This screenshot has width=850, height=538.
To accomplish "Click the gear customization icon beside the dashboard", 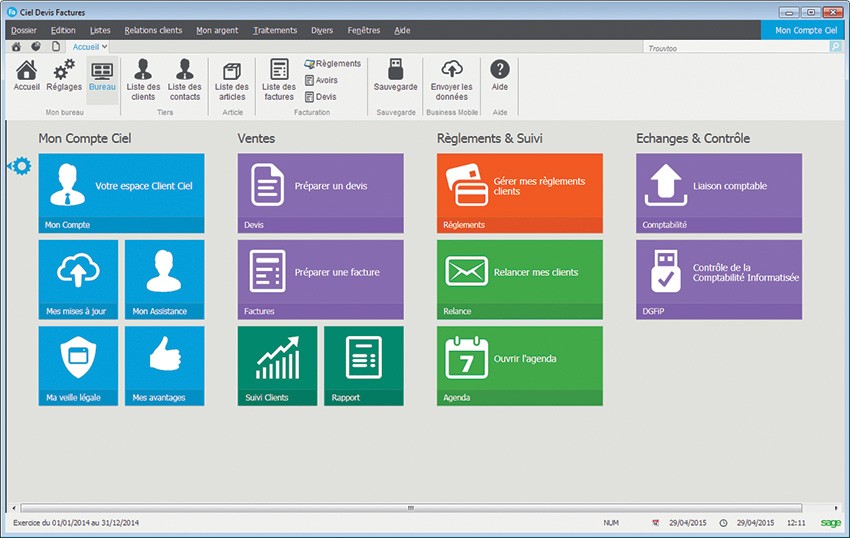I will (x=19, y=165).
